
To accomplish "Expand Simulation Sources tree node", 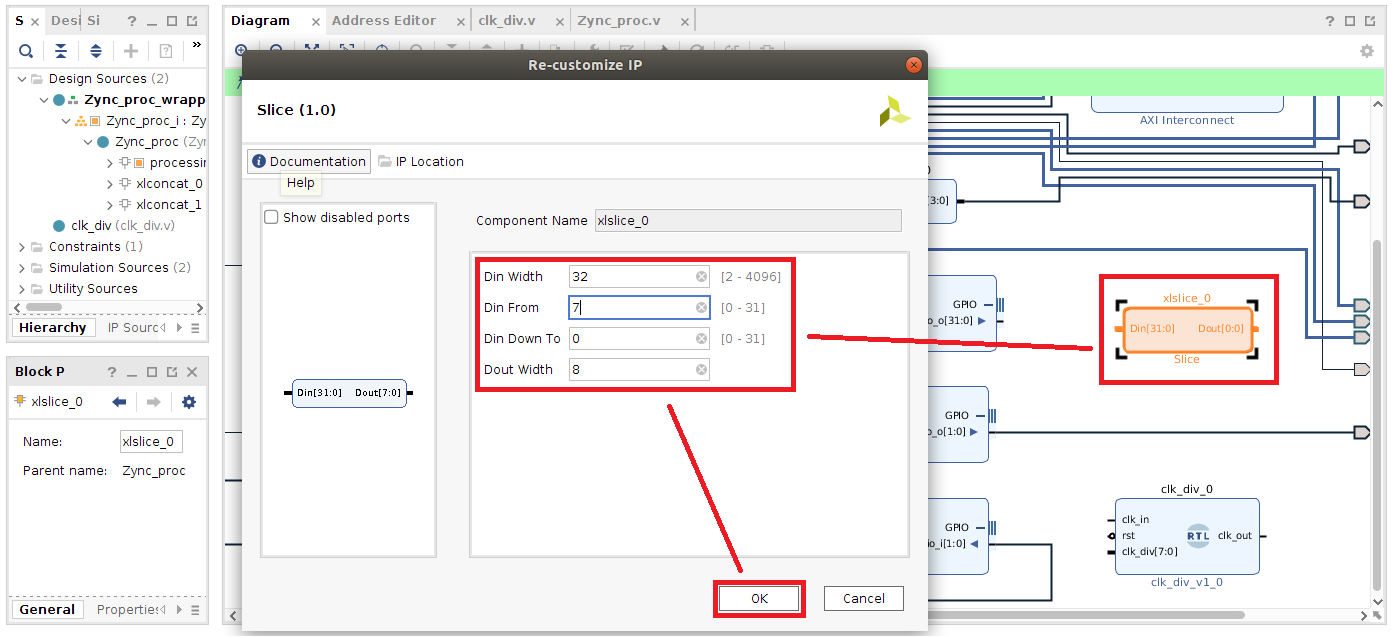I will (22, 268).
